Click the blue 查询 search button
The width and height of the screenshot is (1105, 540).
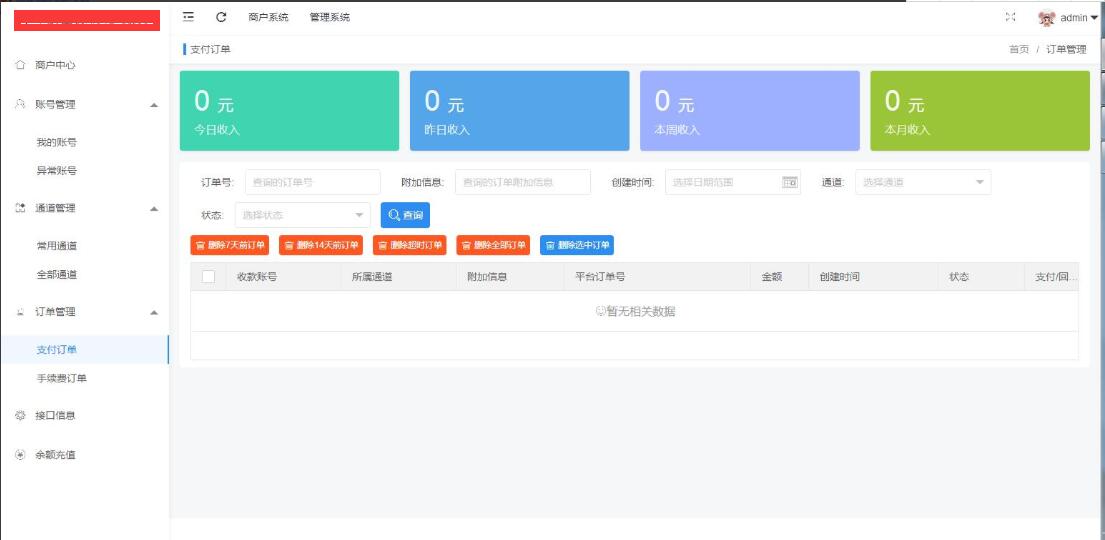tap(405, 215)
